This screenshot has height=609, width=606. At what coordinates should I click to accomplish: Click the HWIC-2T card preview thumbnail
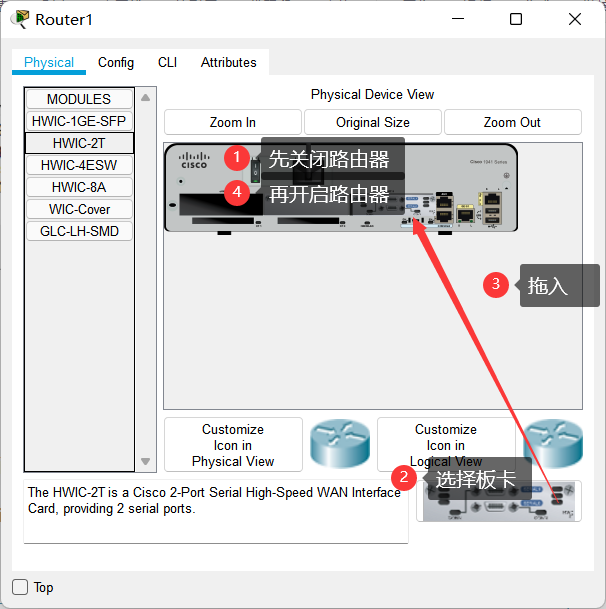(x=499, y=501)
